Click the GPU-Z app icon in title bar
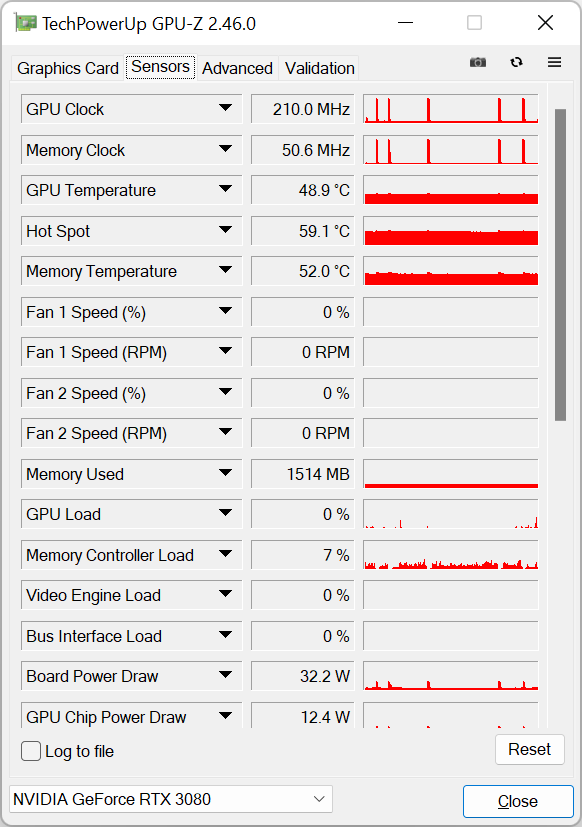The width and height of the screenshot is (582, 827). coord(25,23)
